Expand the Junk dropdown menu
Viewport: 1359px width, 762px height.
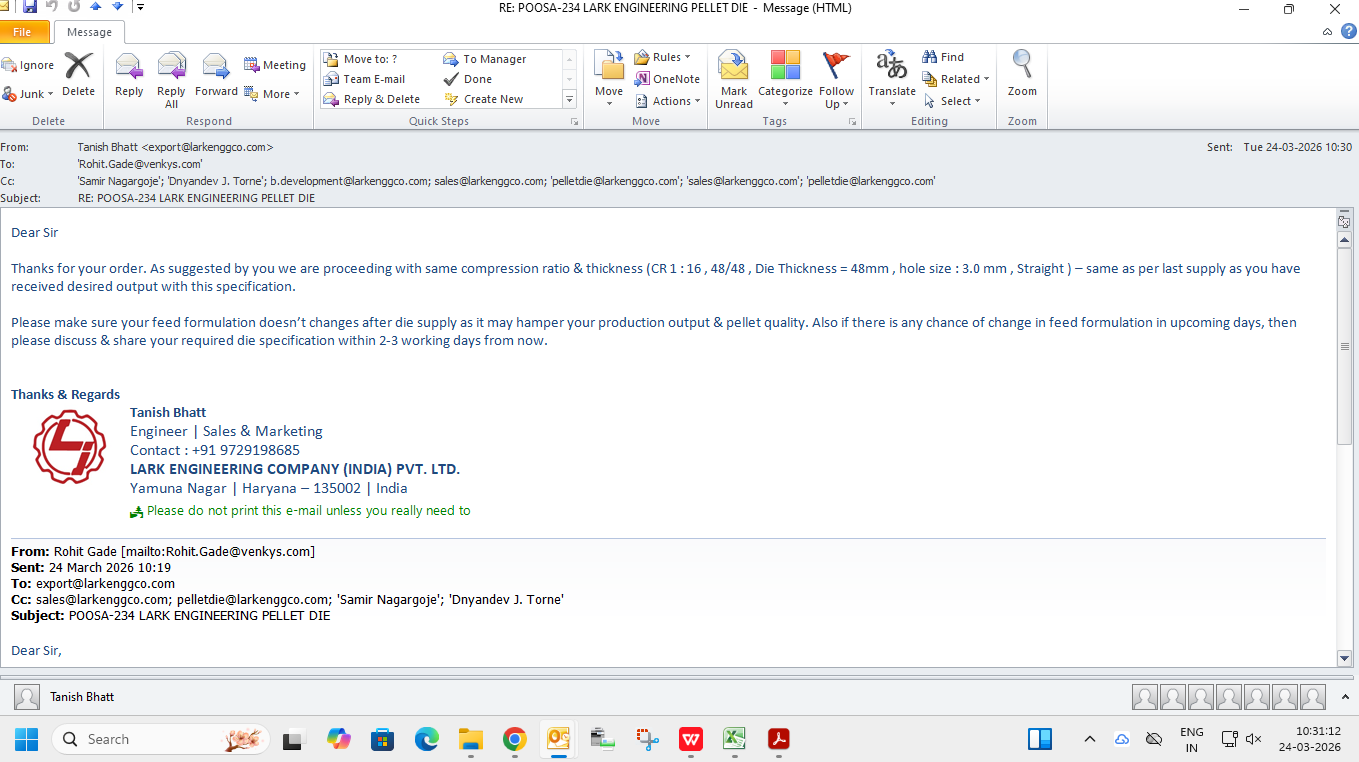pyautogui.click(x=28, y=94)
